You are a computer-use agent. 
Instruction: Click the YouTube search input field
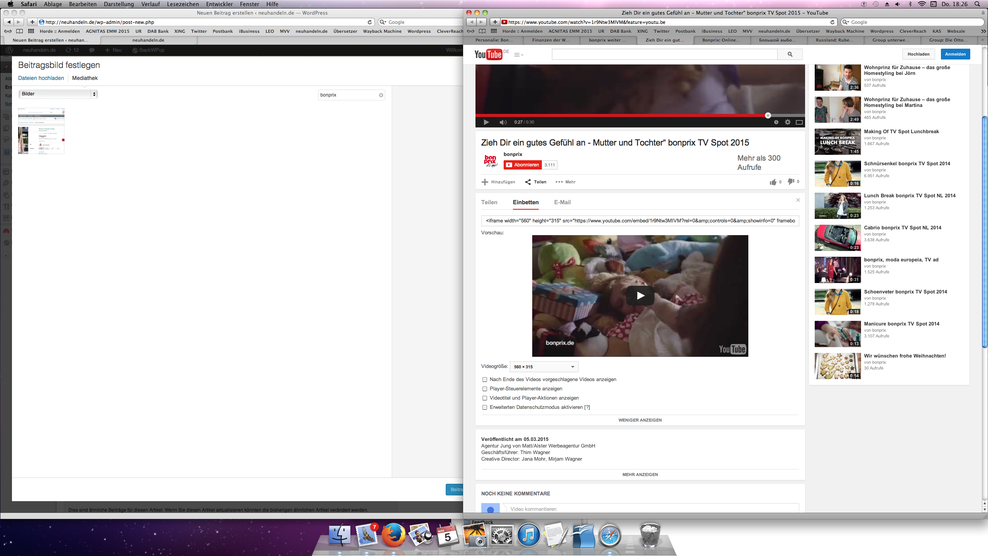point(665,54)
